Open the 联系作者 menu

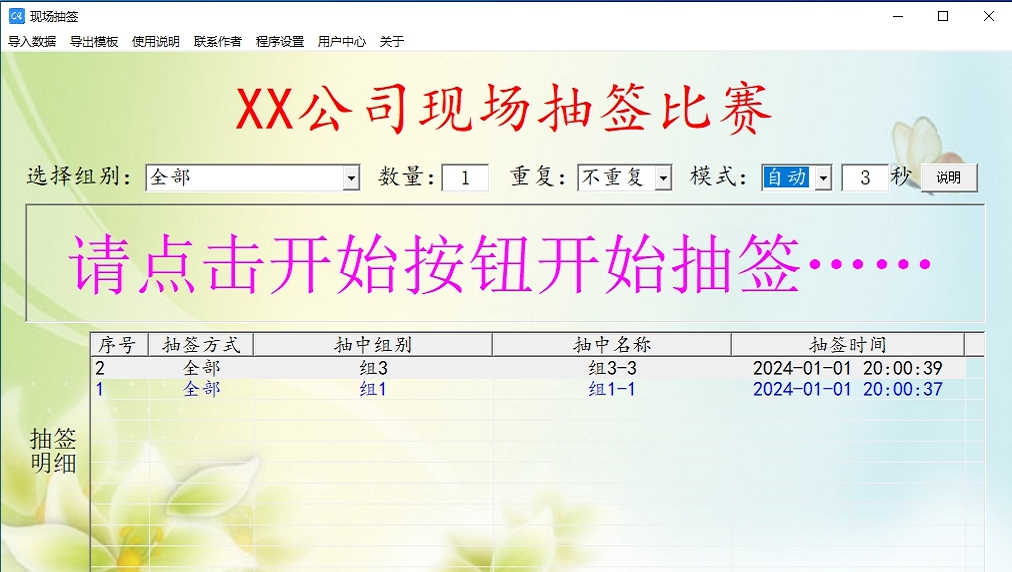(218, 41)
